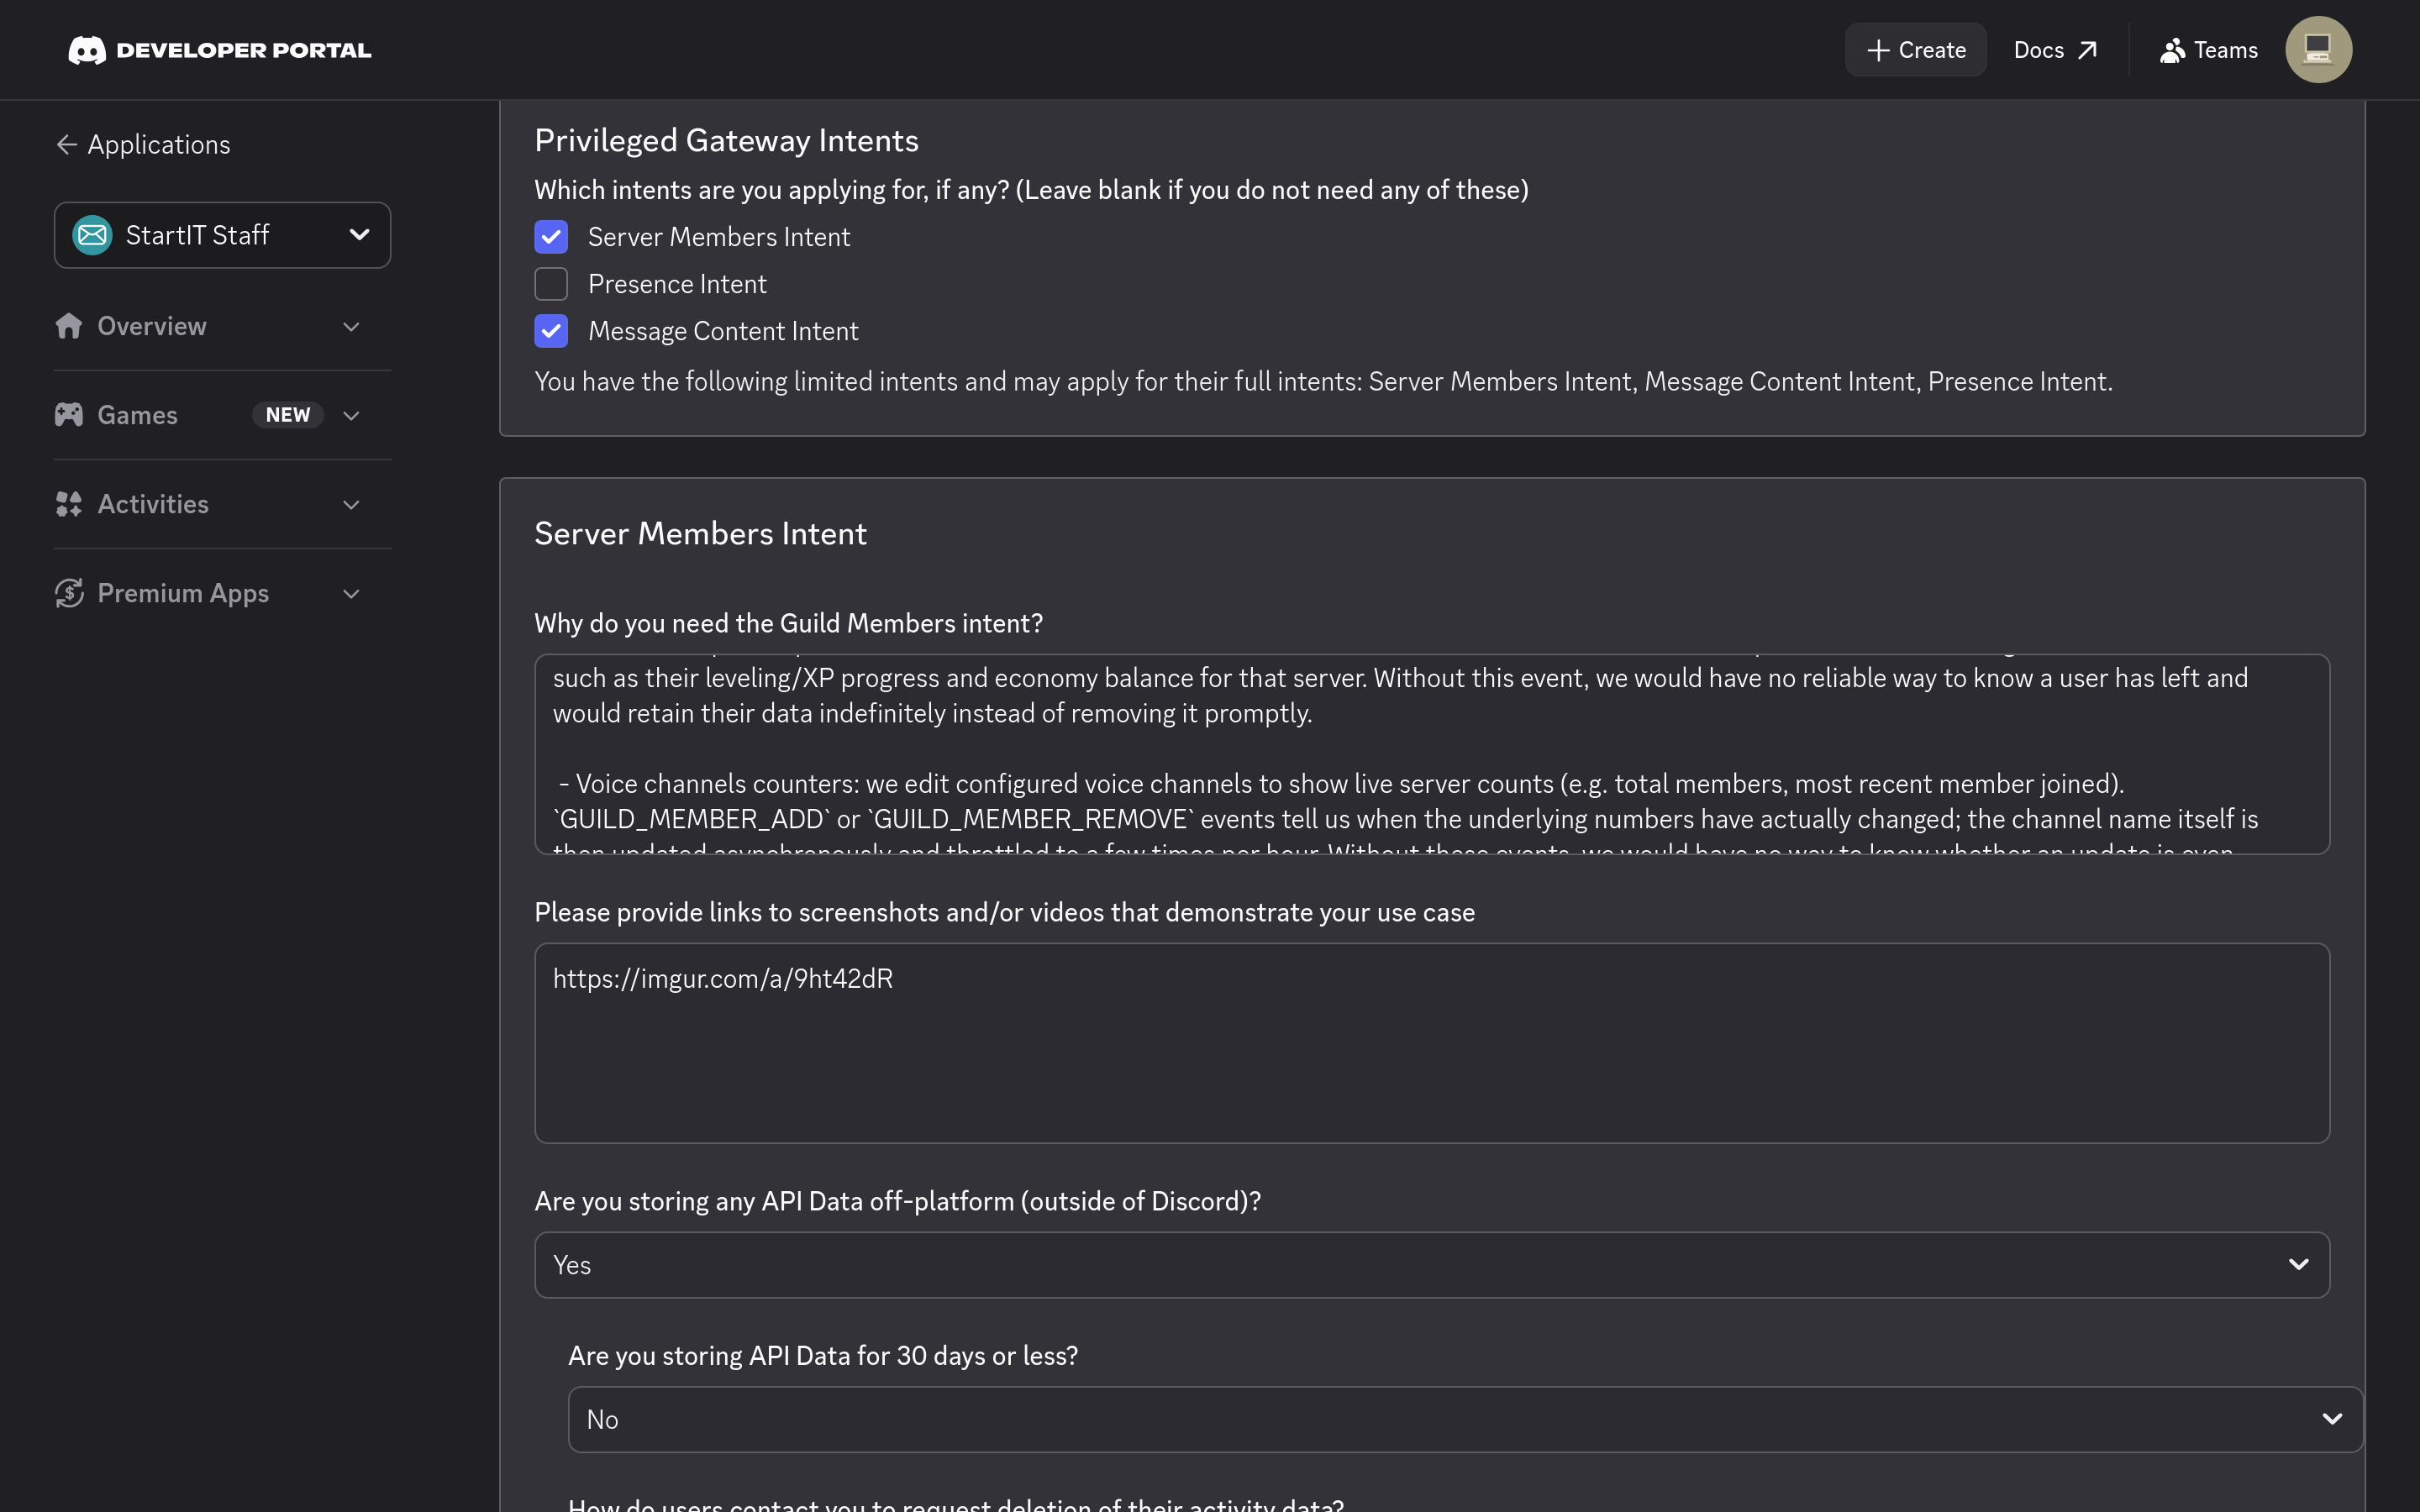Viewport: 2420px width, 1512px height.
Task: Open the Activities sidebar menu
Action: coord(222,504)
